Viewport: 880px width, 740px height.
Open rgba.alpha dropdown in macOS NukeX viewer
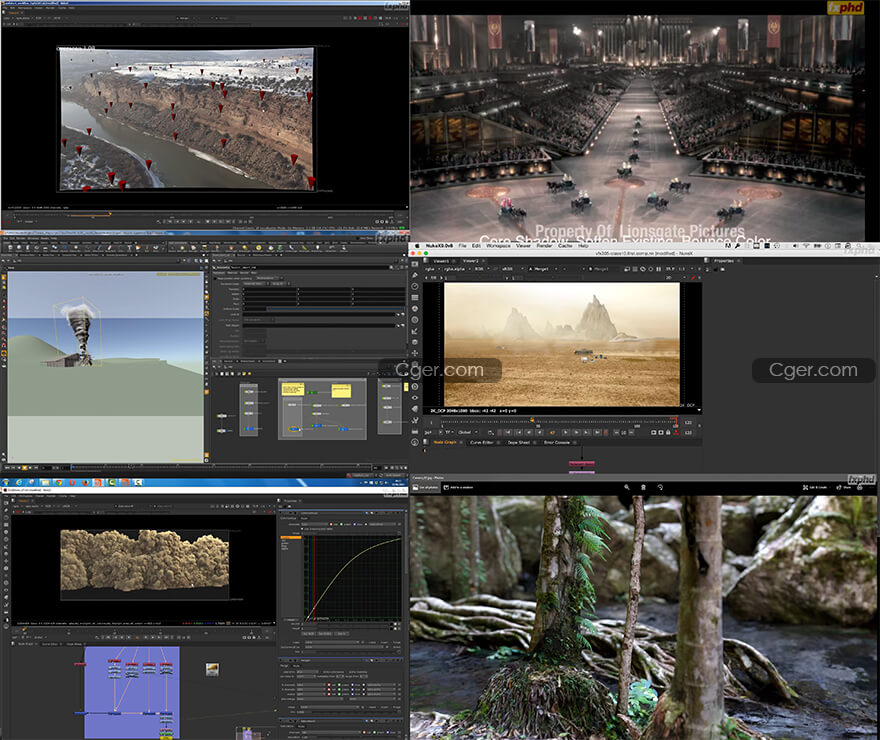[x=456, y=269]
